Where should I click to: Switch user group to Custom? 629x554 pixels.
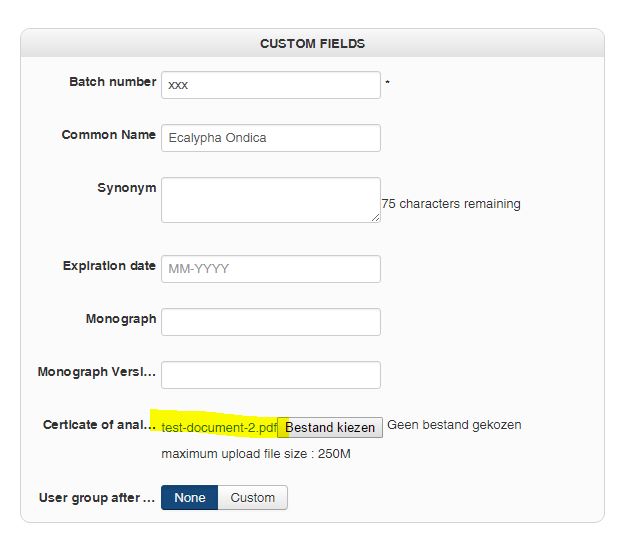(x=252, y=498)
